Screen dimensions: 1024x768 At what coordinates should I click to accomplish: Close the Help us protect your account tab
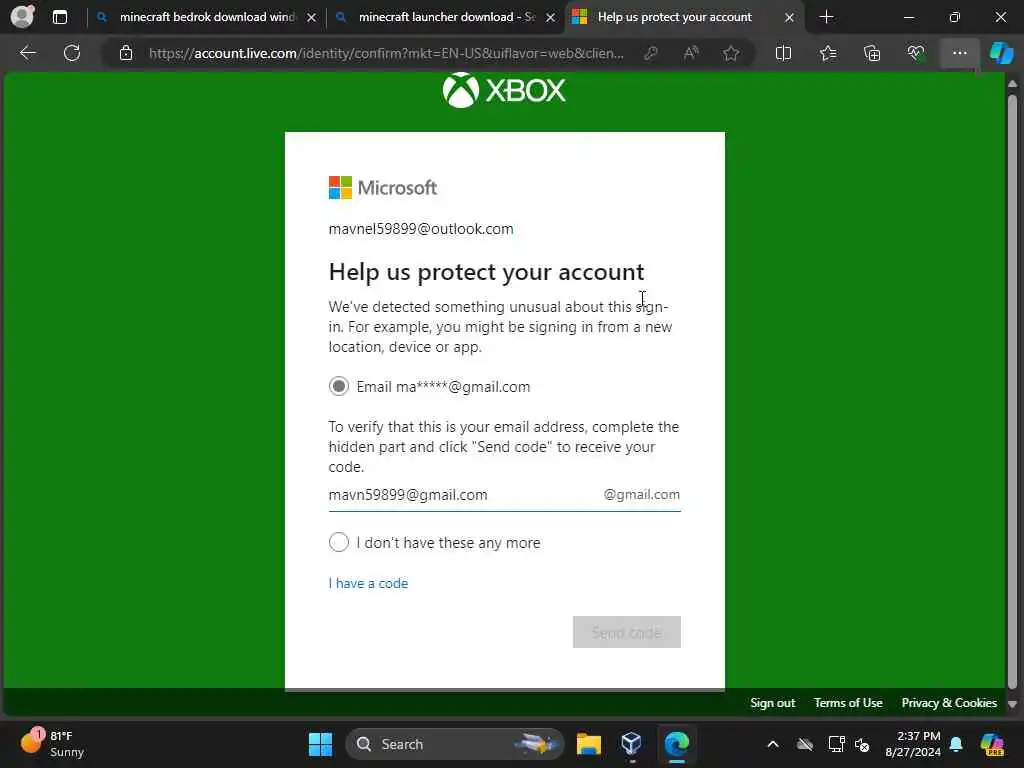[x=789, y=18]
